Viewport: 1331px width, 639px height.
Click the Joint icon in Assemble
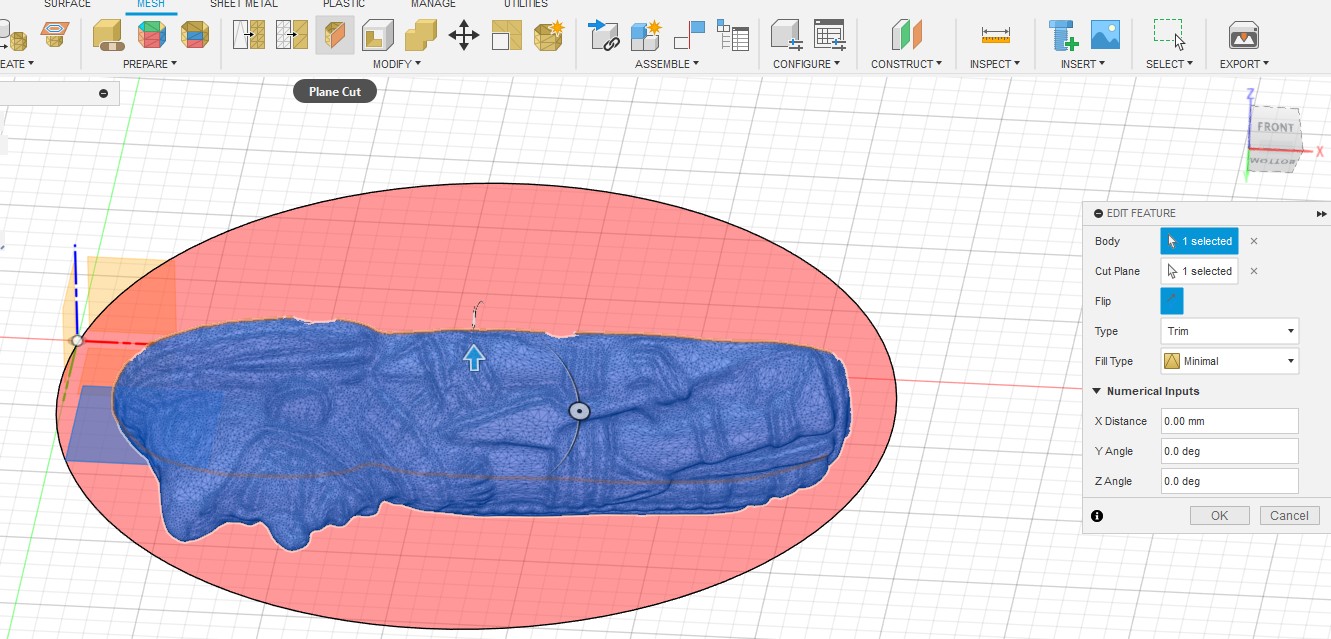(x=689, y=36)
